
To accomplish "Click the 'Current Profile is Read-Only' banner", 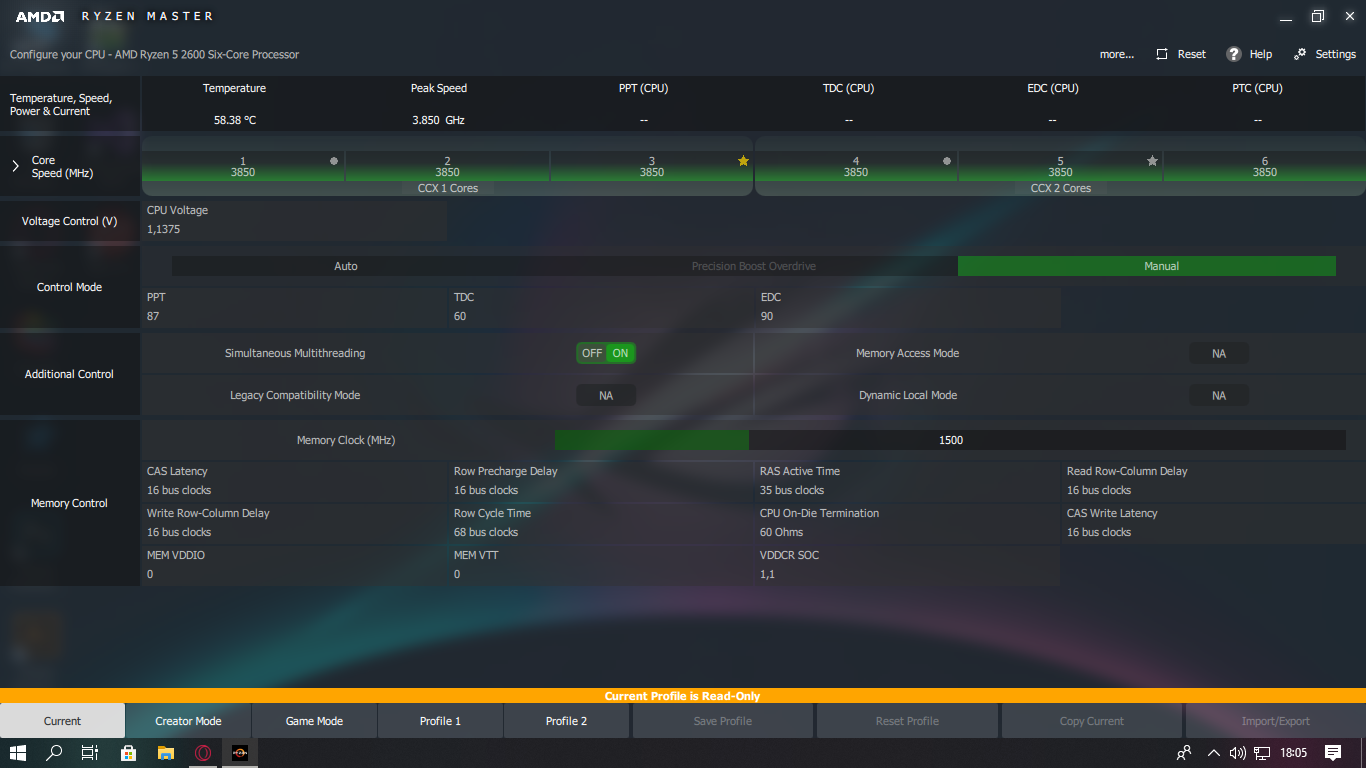I will (683, 696).
